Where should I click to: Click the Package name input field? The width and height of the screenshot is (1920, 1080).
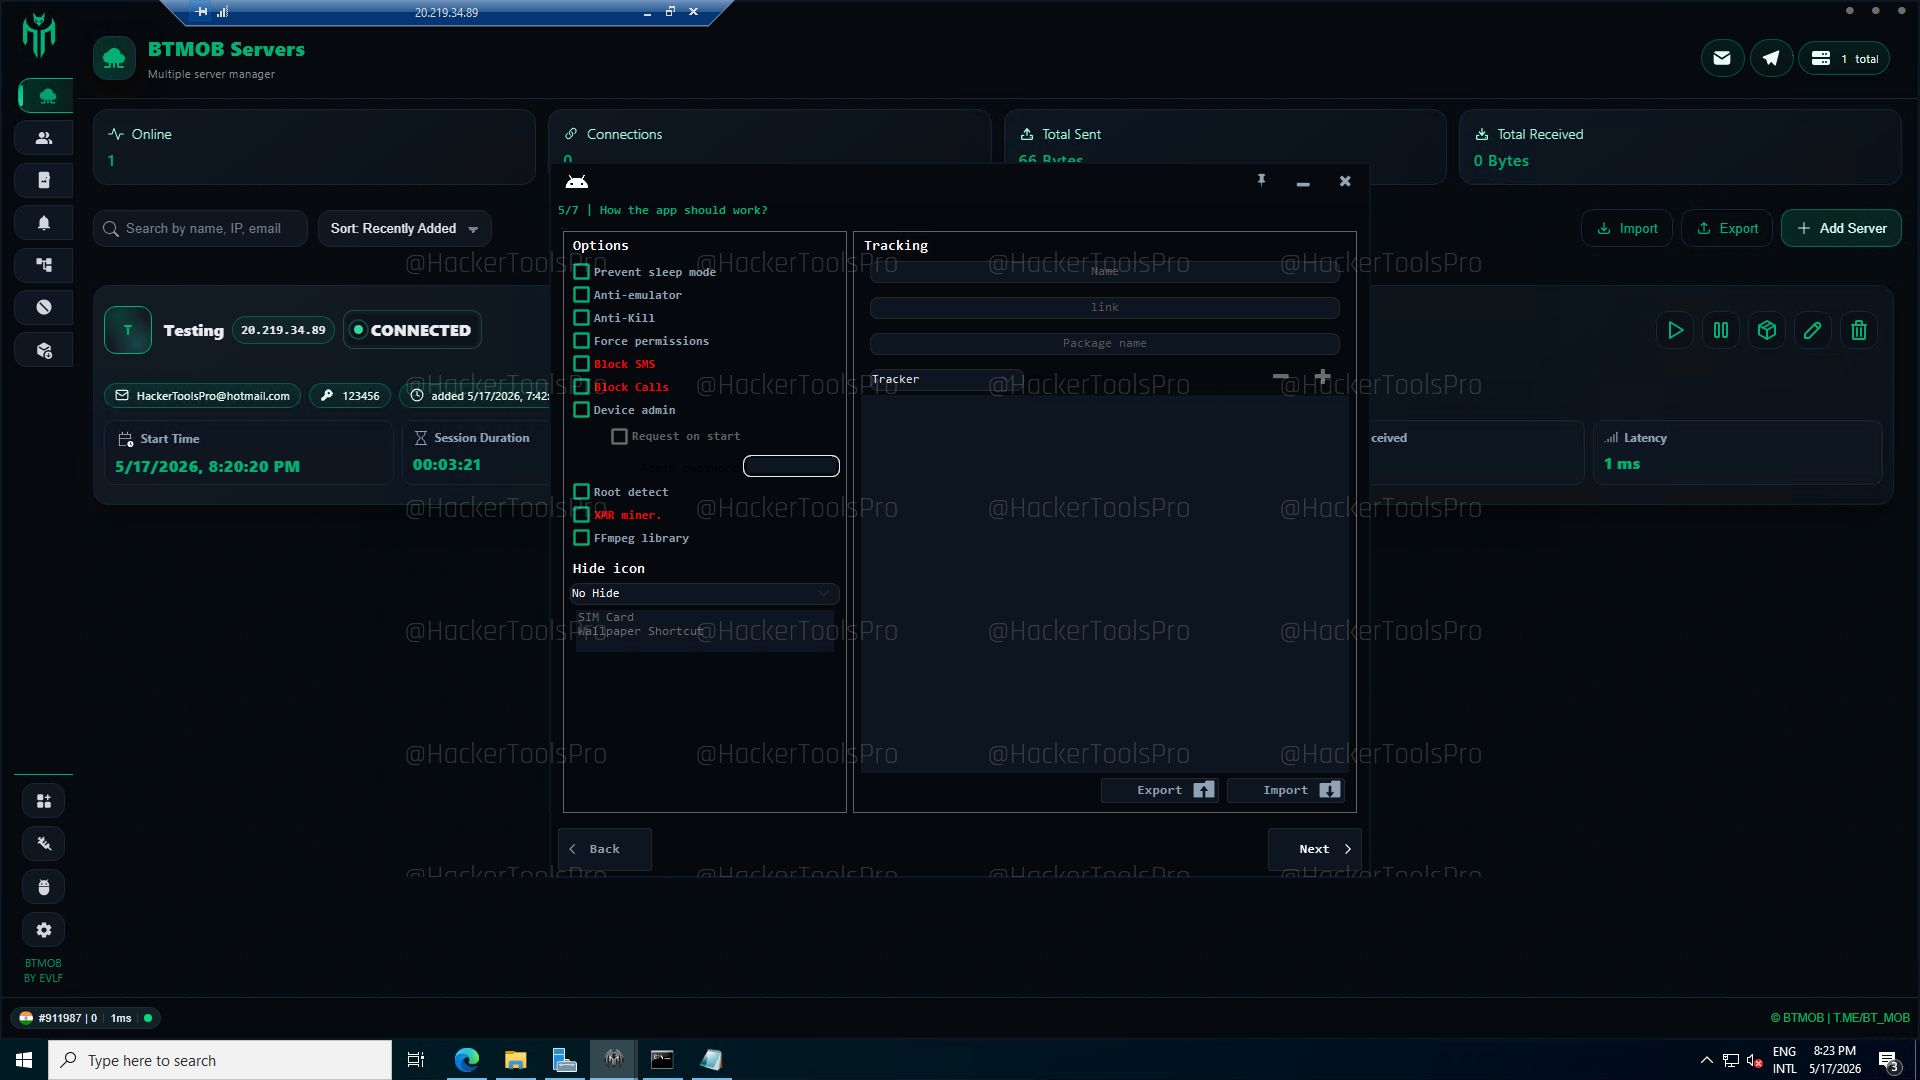(1104, 344)
